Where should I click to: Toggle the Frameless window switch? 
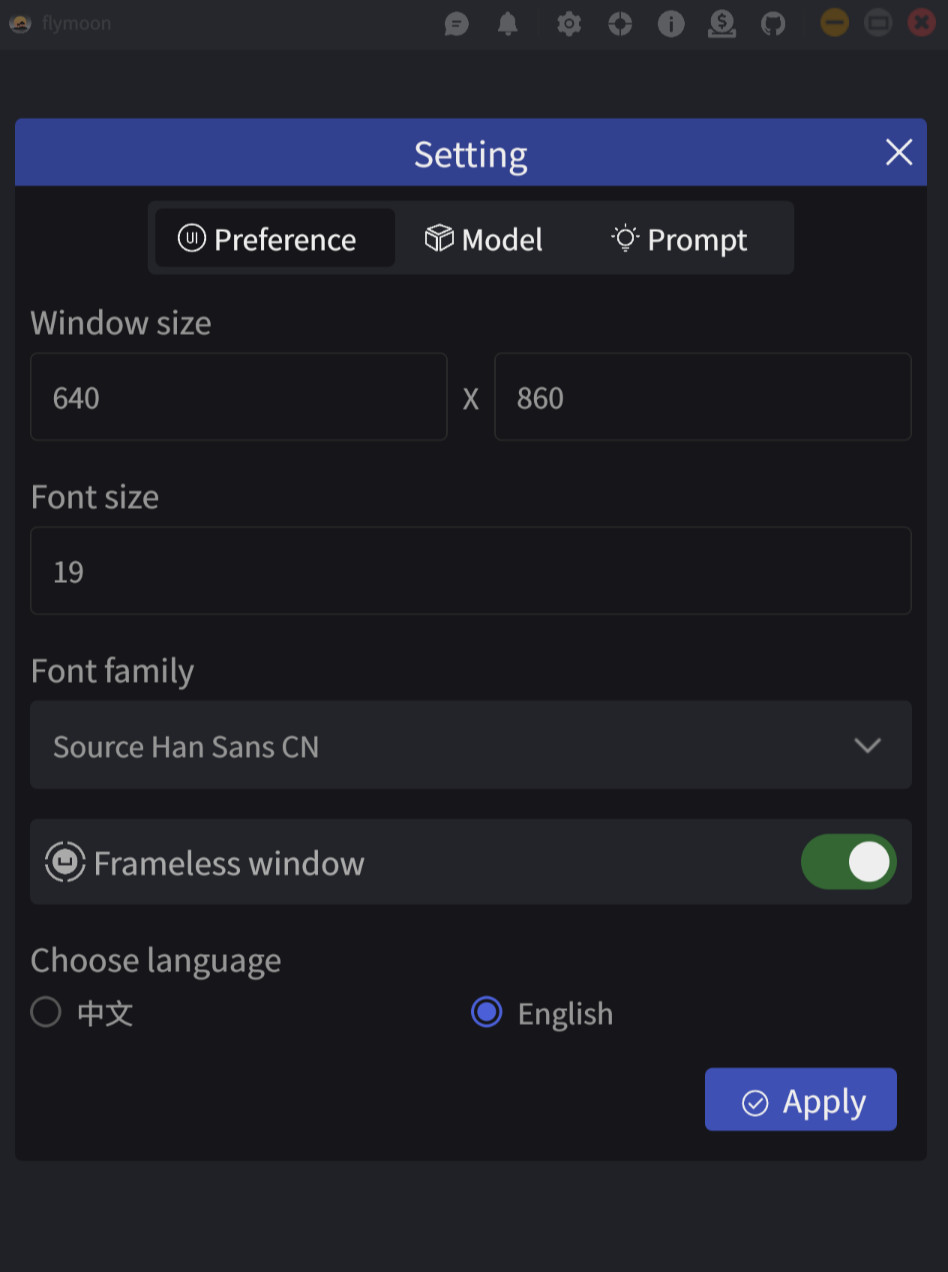point(848,862)
